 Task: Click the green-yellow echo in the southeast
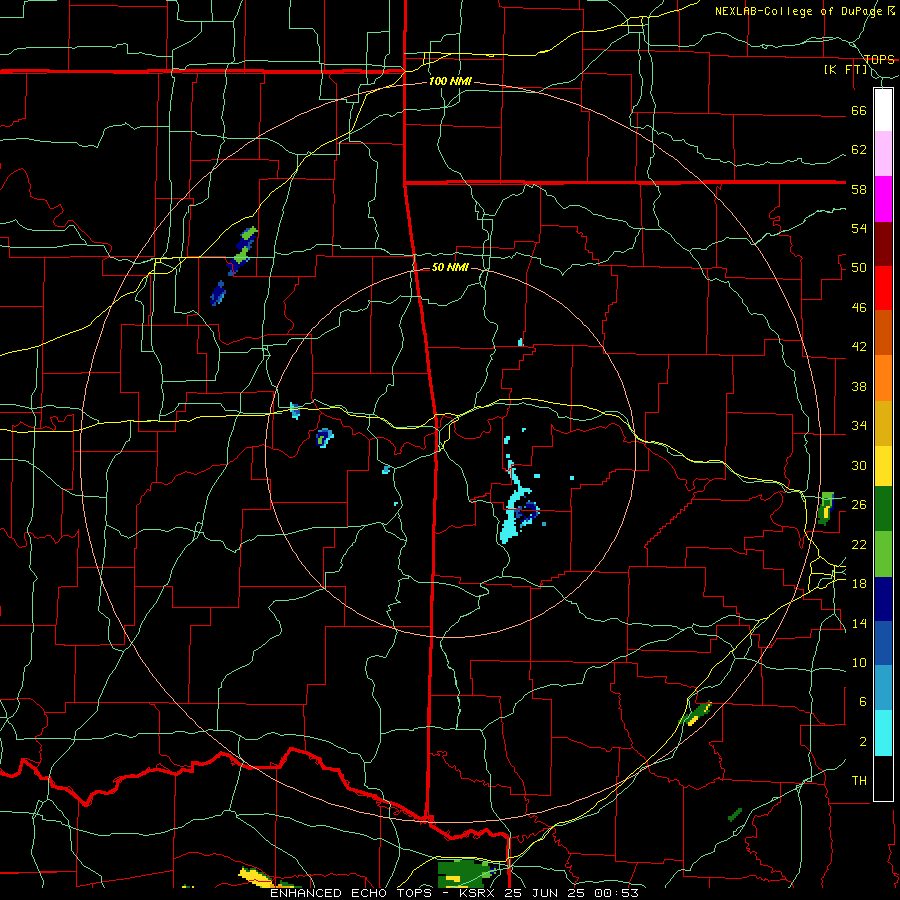coord(697,714)
